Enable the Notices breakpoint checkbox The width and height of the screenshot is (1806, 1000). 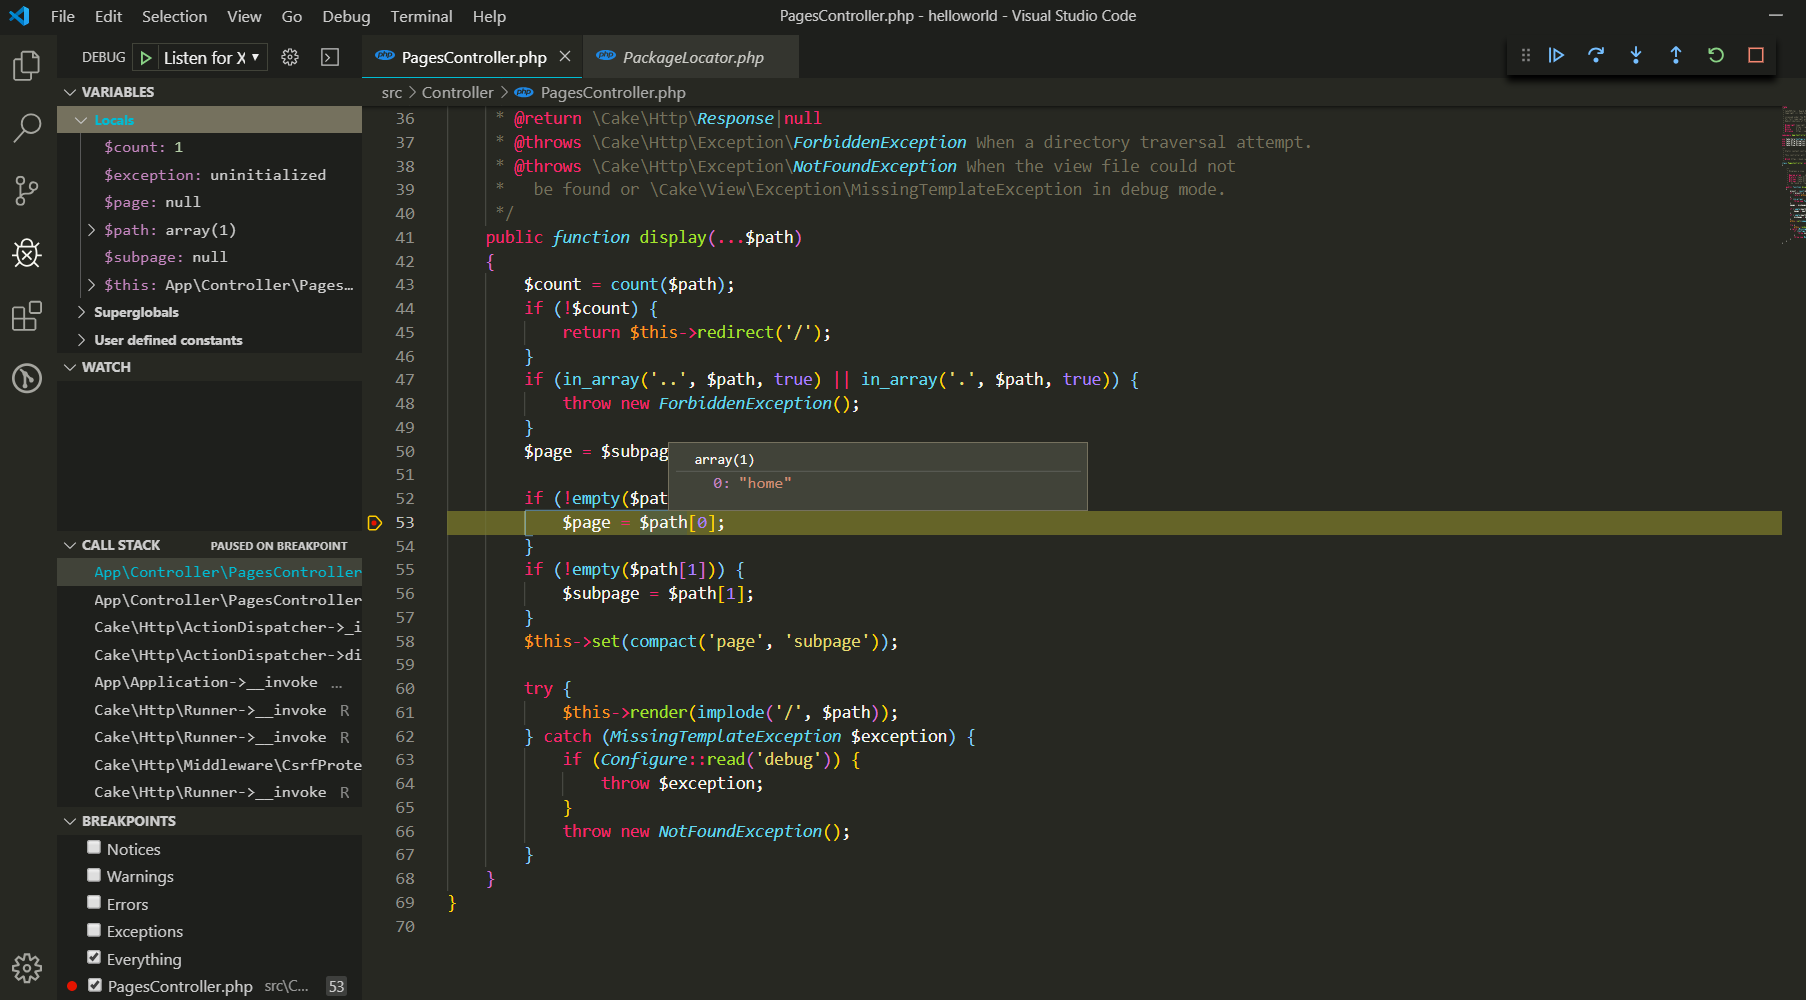94,848
